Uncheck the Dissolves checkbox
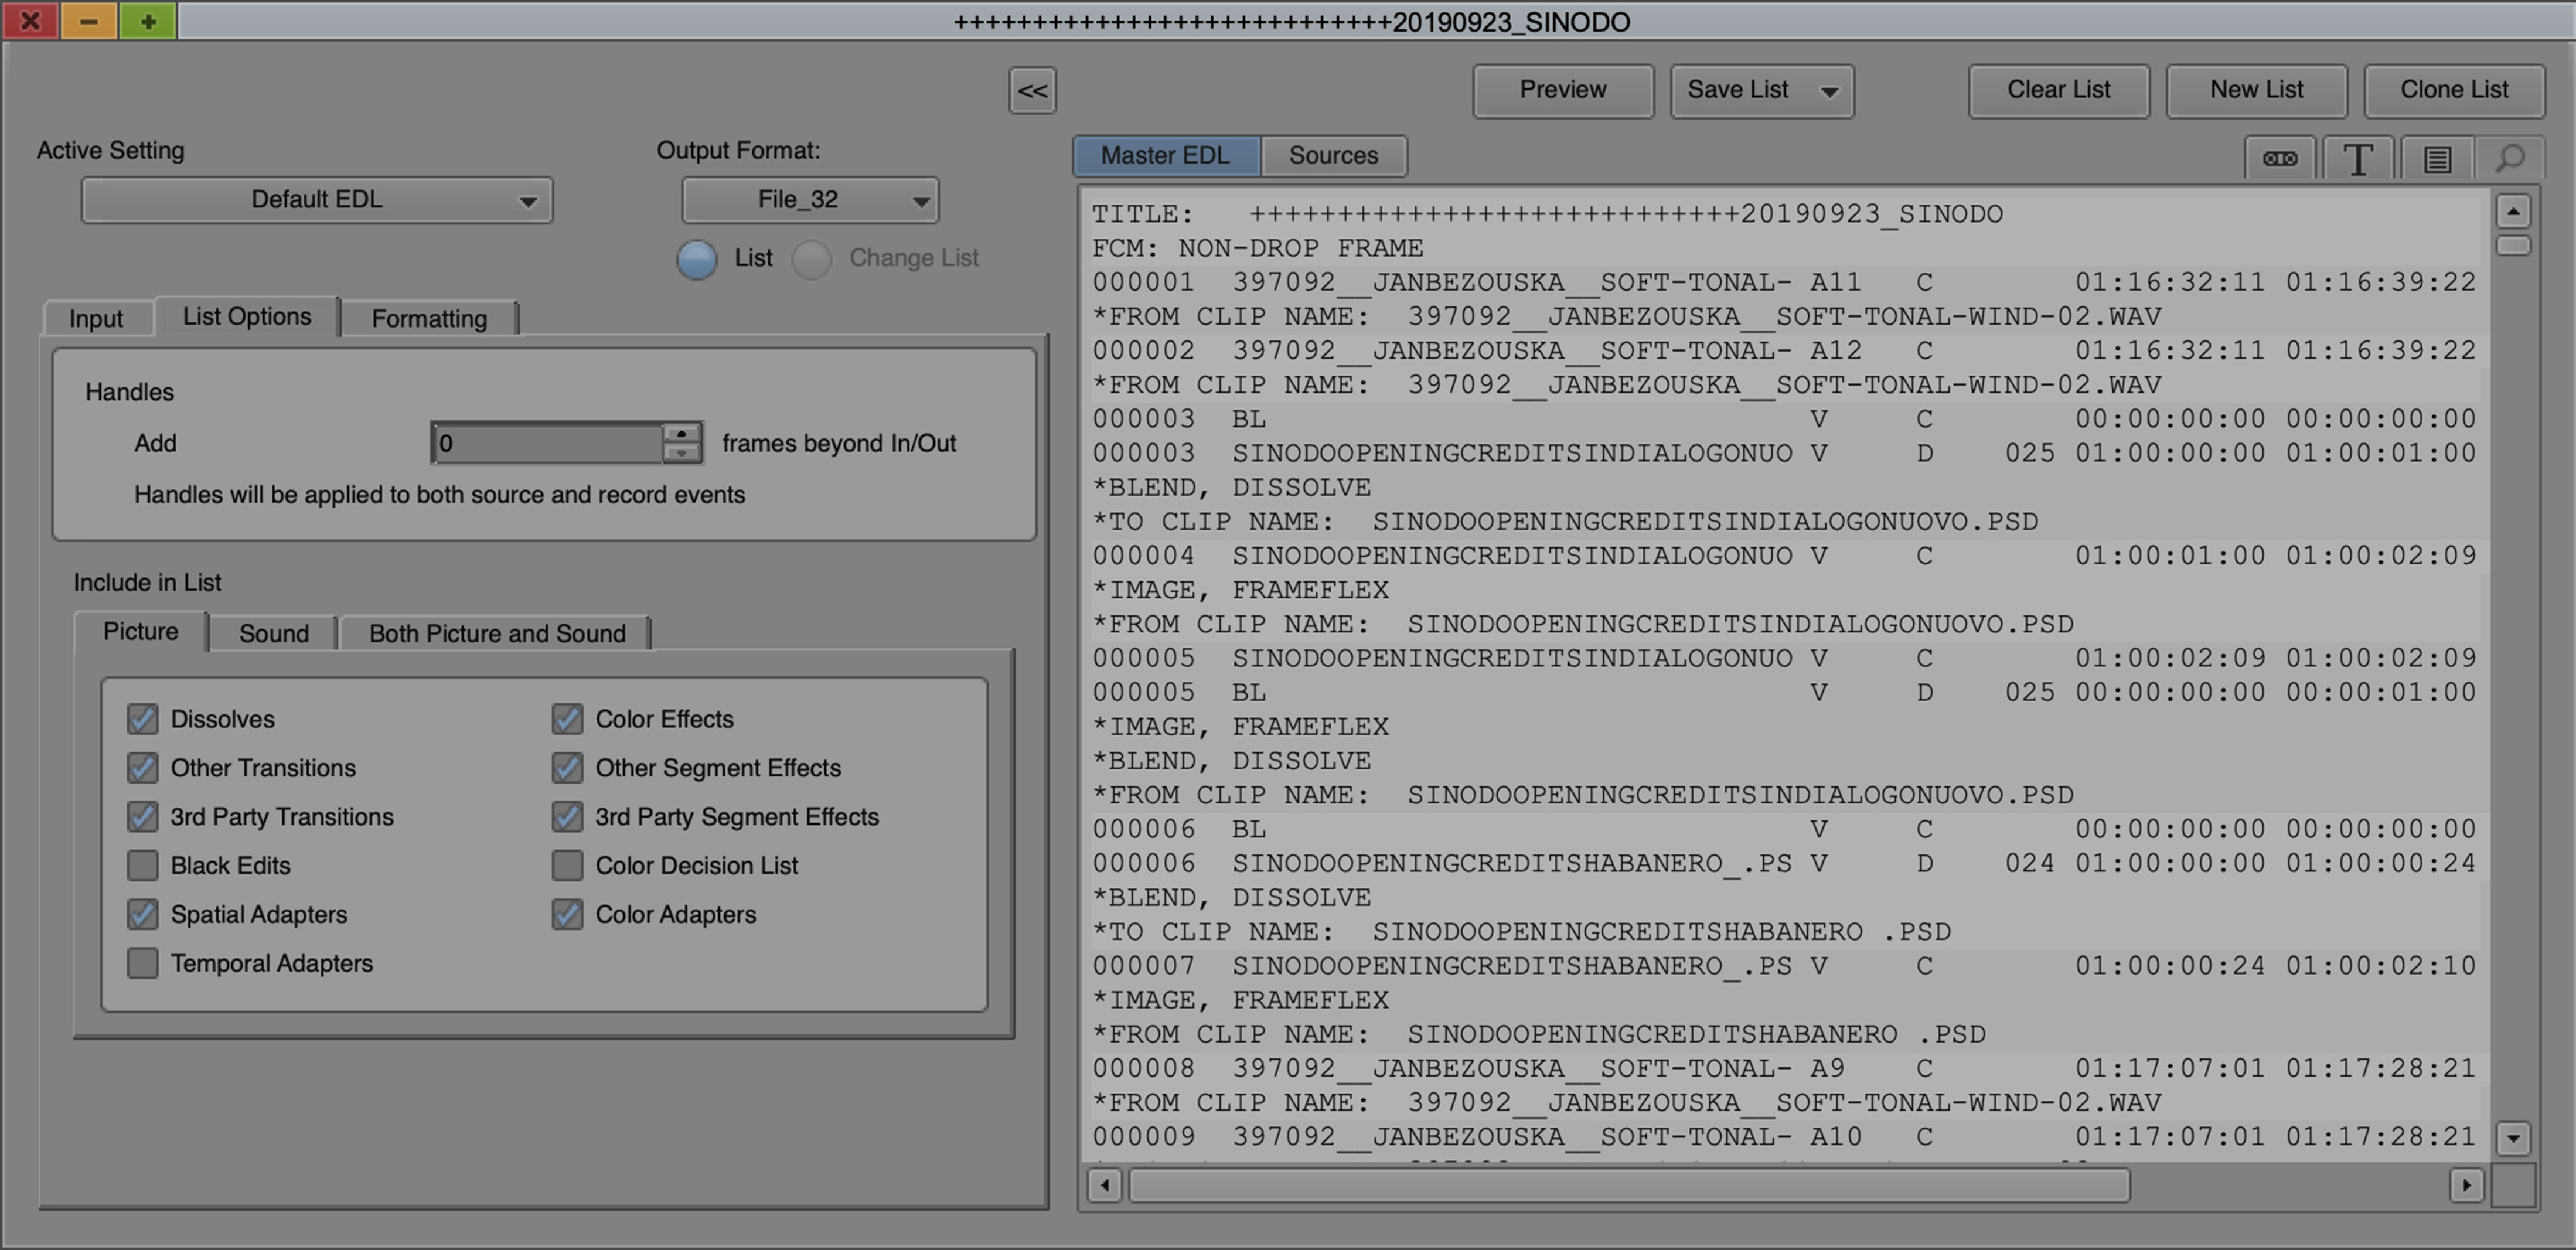Viewport: 2576px width, 1250px height. (143, 719)
